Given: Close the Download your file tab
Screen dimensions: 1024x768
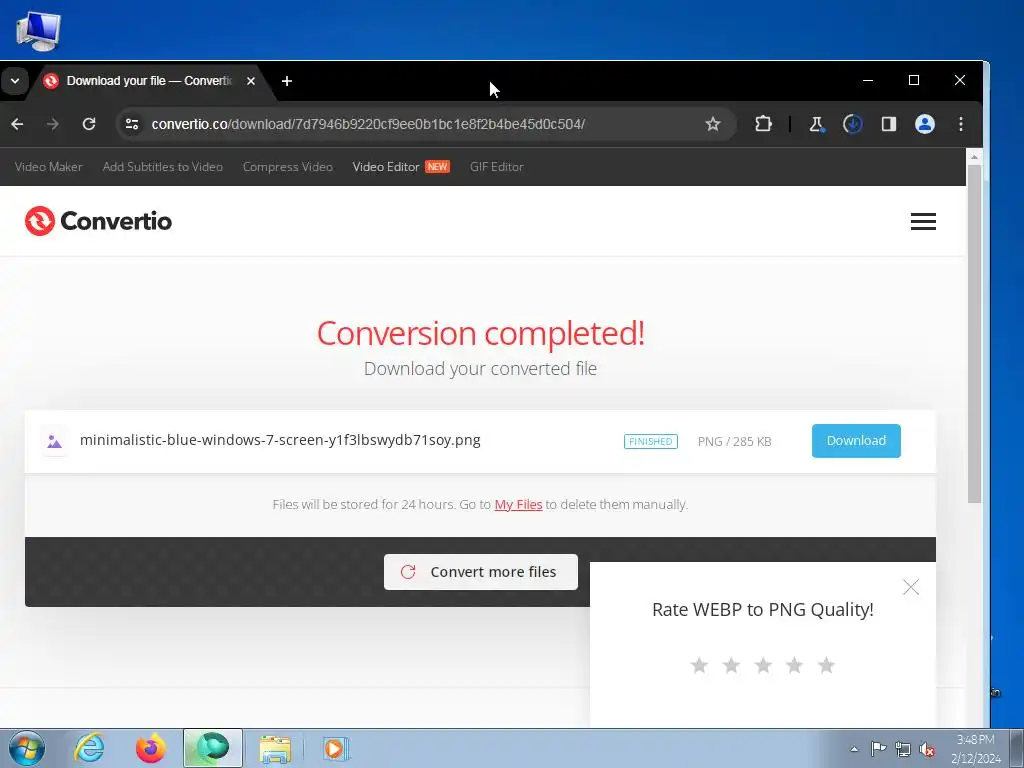Looking at the screenshot, I should pos(251,81).
